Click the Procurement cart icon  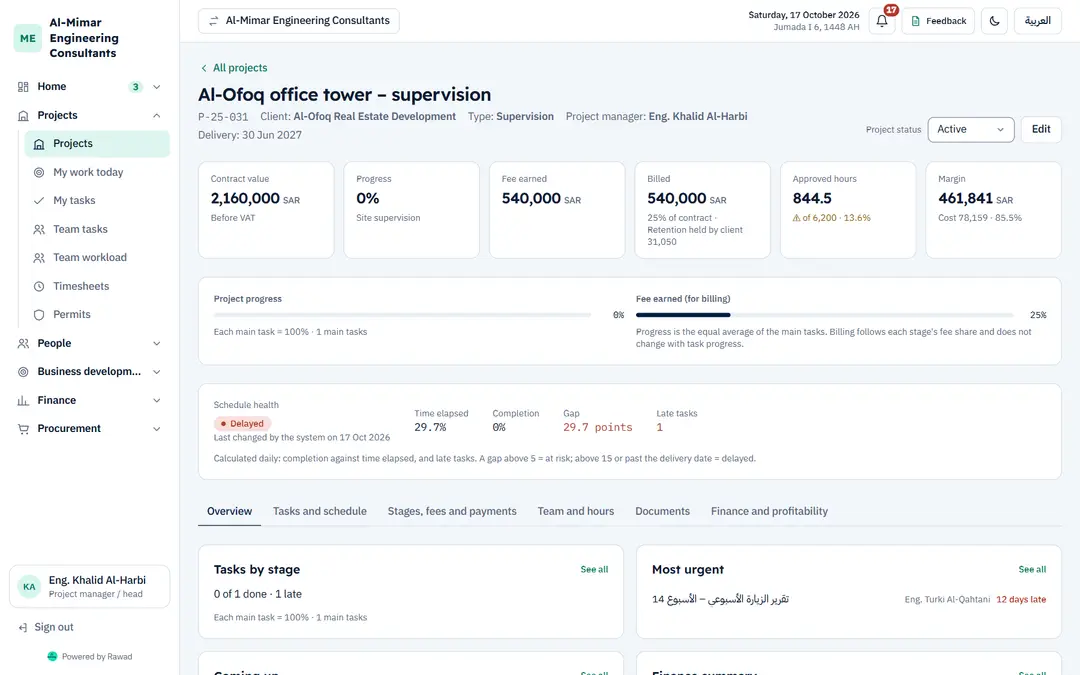click(x=23, y=428)
